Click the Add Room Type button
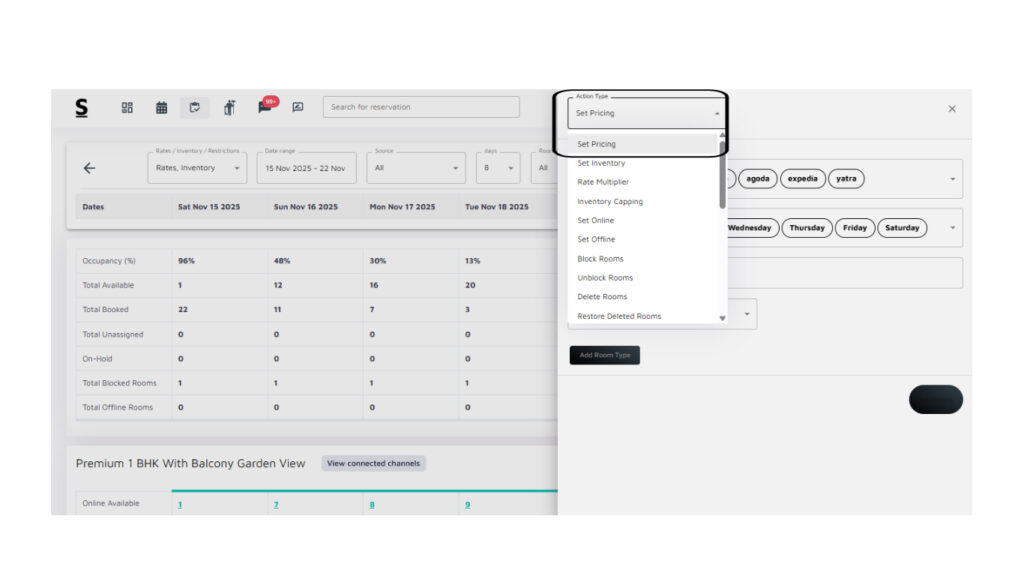 604,355
